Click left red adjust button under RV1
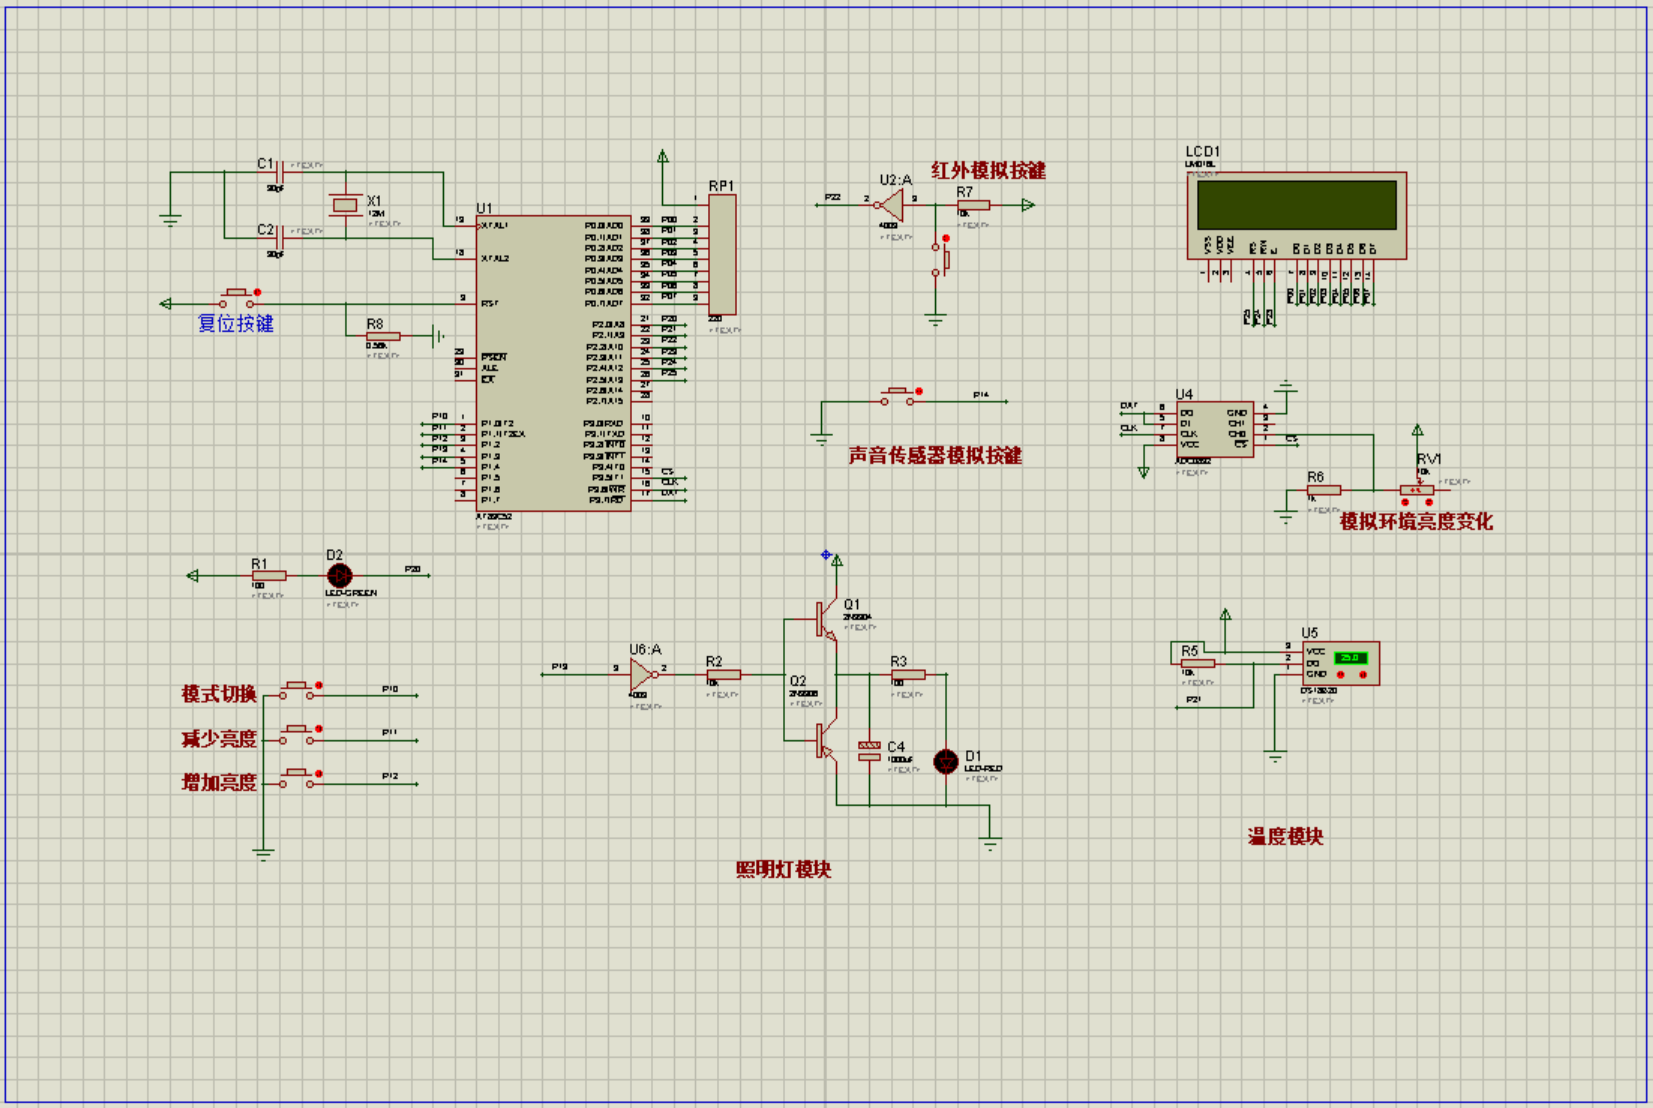 (1406, 502)
